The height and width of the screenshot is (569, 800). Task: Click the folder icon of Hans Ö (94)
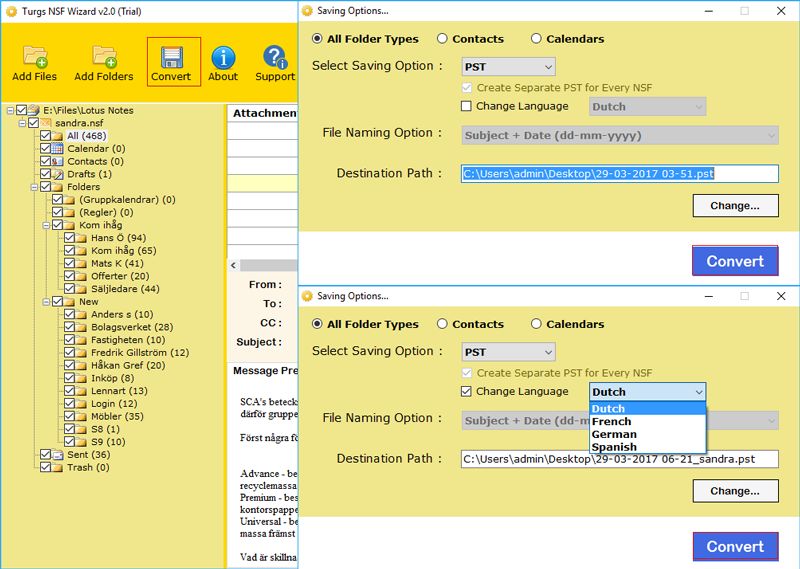point(81,238)
